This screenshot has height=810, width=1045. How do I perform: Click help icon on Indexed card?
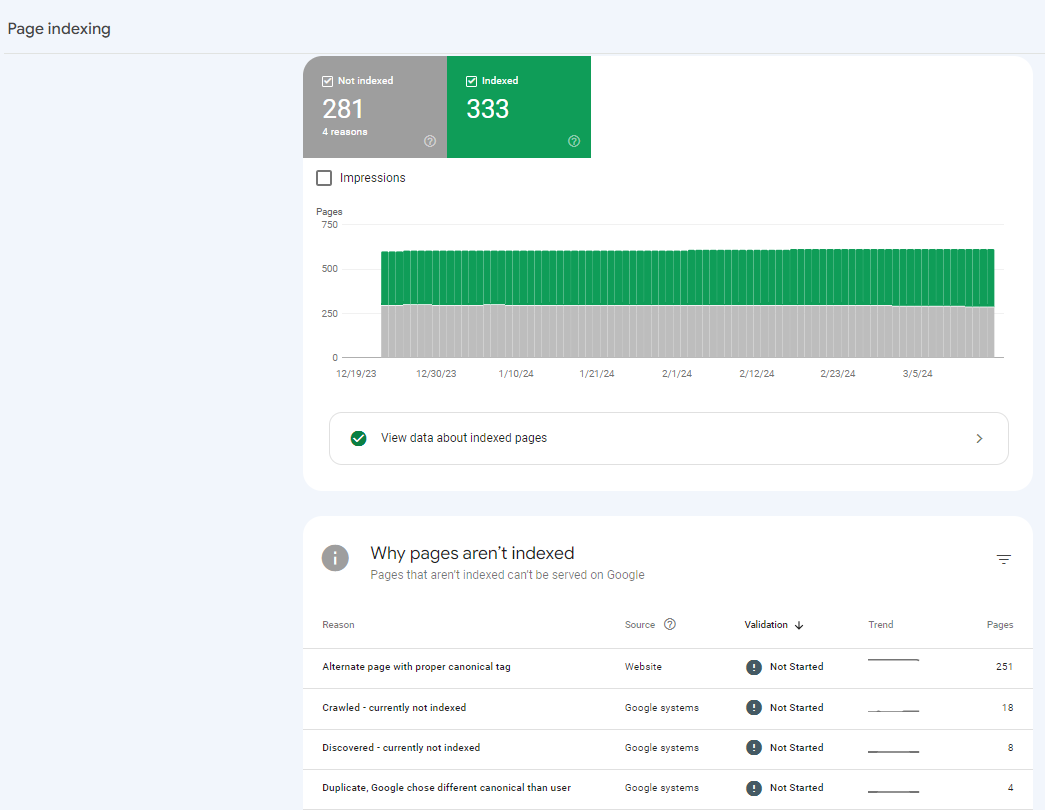coord(574,141)
